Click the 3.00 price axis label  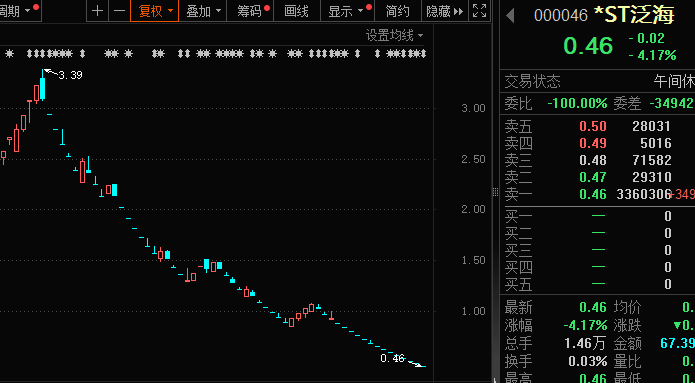point(473,108)
